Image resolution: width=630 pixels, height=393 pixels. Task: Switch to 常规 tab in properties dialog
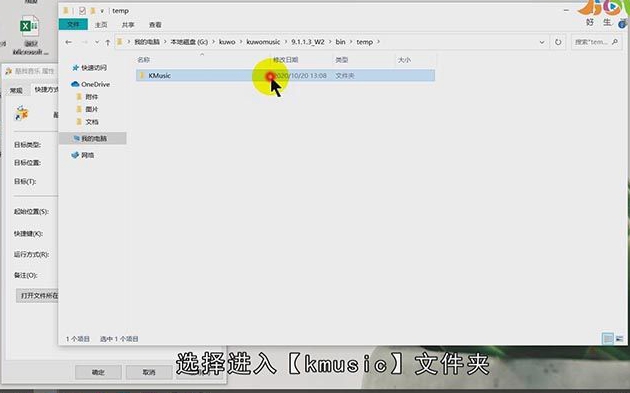coord(16,90)
